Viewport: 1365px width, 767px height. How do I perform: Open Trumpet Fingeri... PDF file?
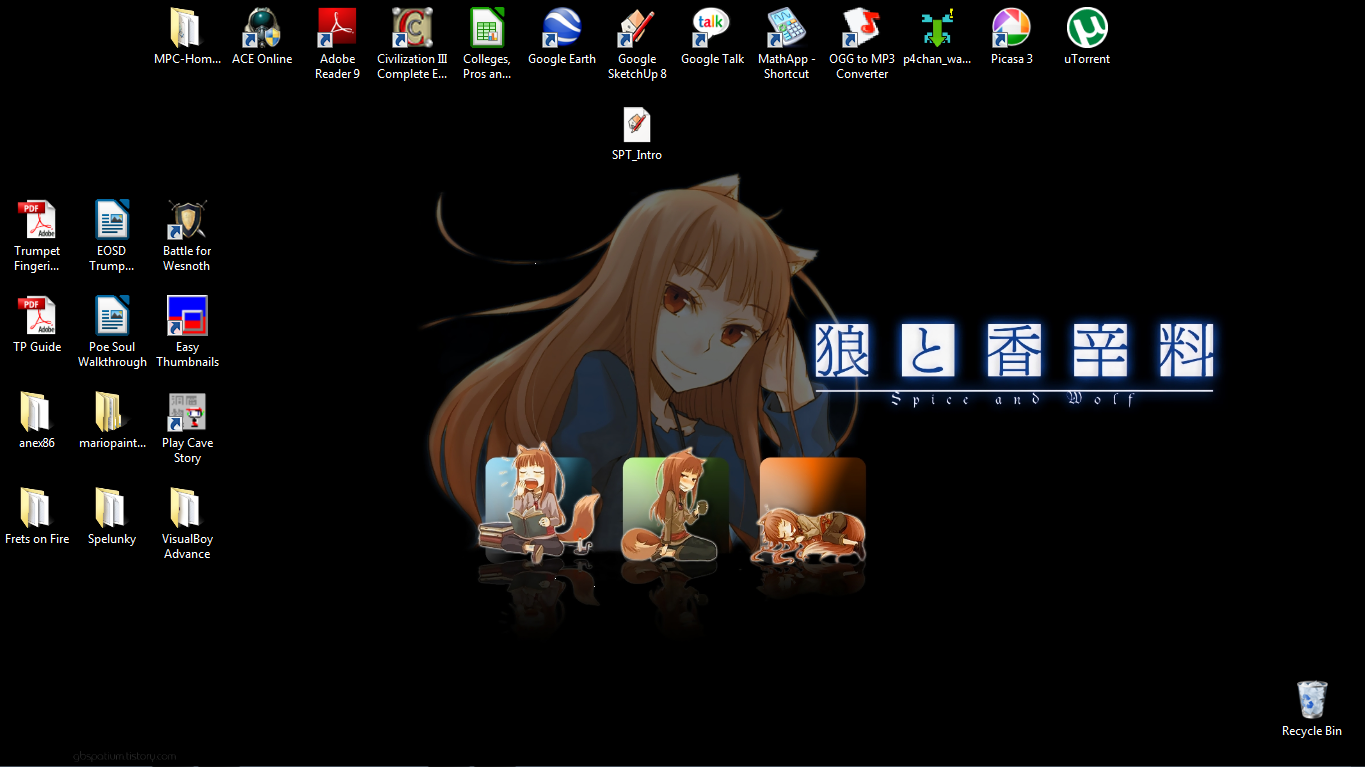click(x=37, y=220)
